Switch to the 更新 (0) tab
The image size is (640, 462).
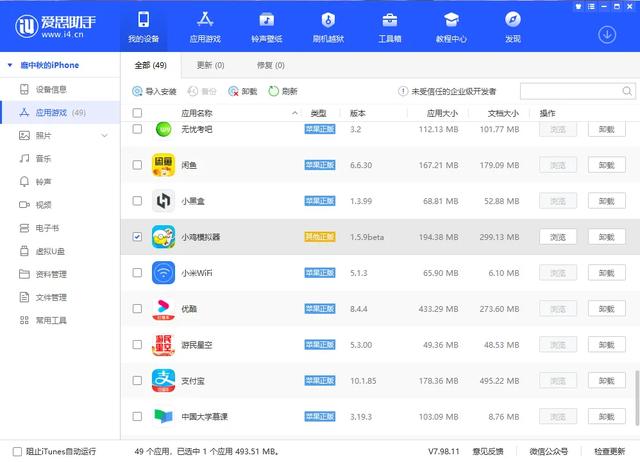coord(210,65)
